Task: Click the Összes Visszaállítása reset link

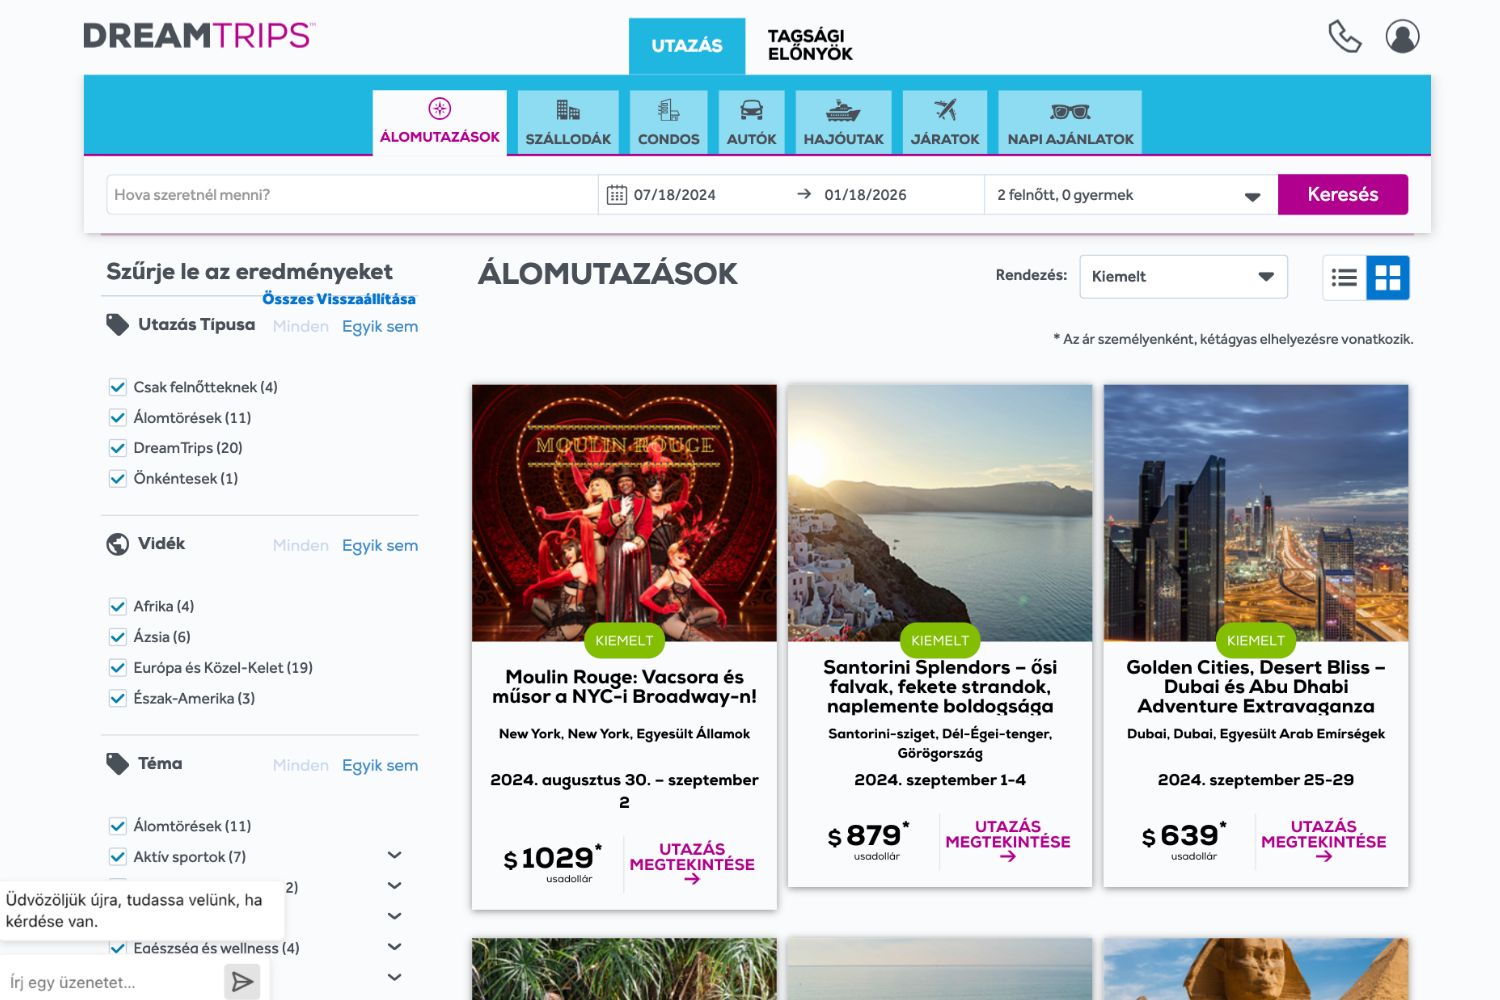Action: tap(338, 299)
